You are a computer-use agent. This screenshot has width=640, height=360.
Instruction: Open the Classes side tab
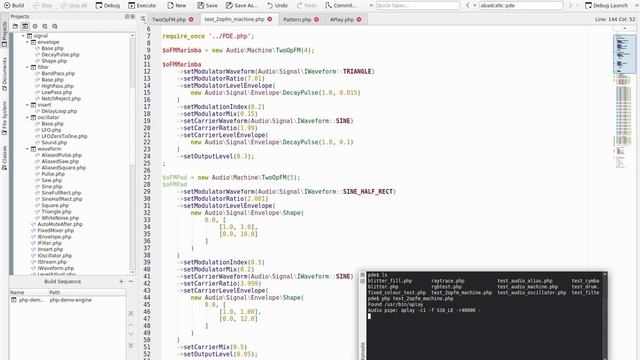pos(4,158)
